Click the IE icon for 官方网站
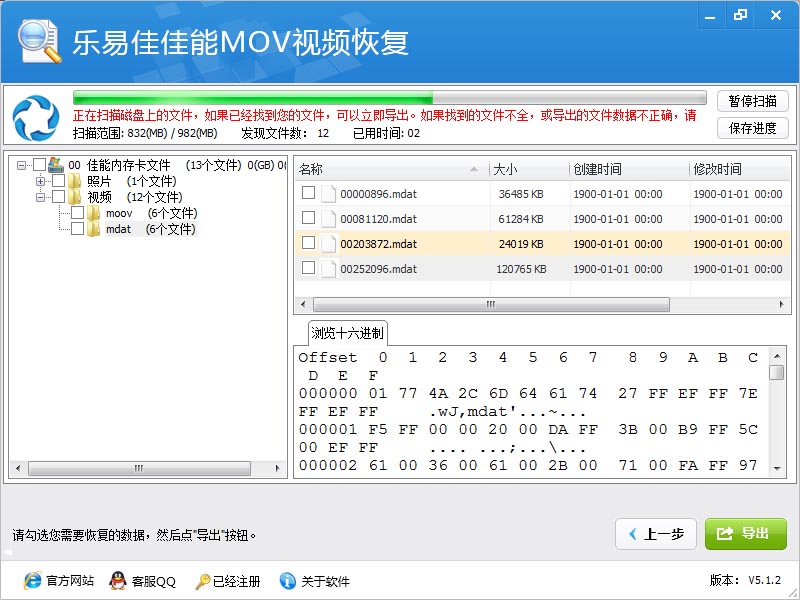 click(x=32, y=581)
